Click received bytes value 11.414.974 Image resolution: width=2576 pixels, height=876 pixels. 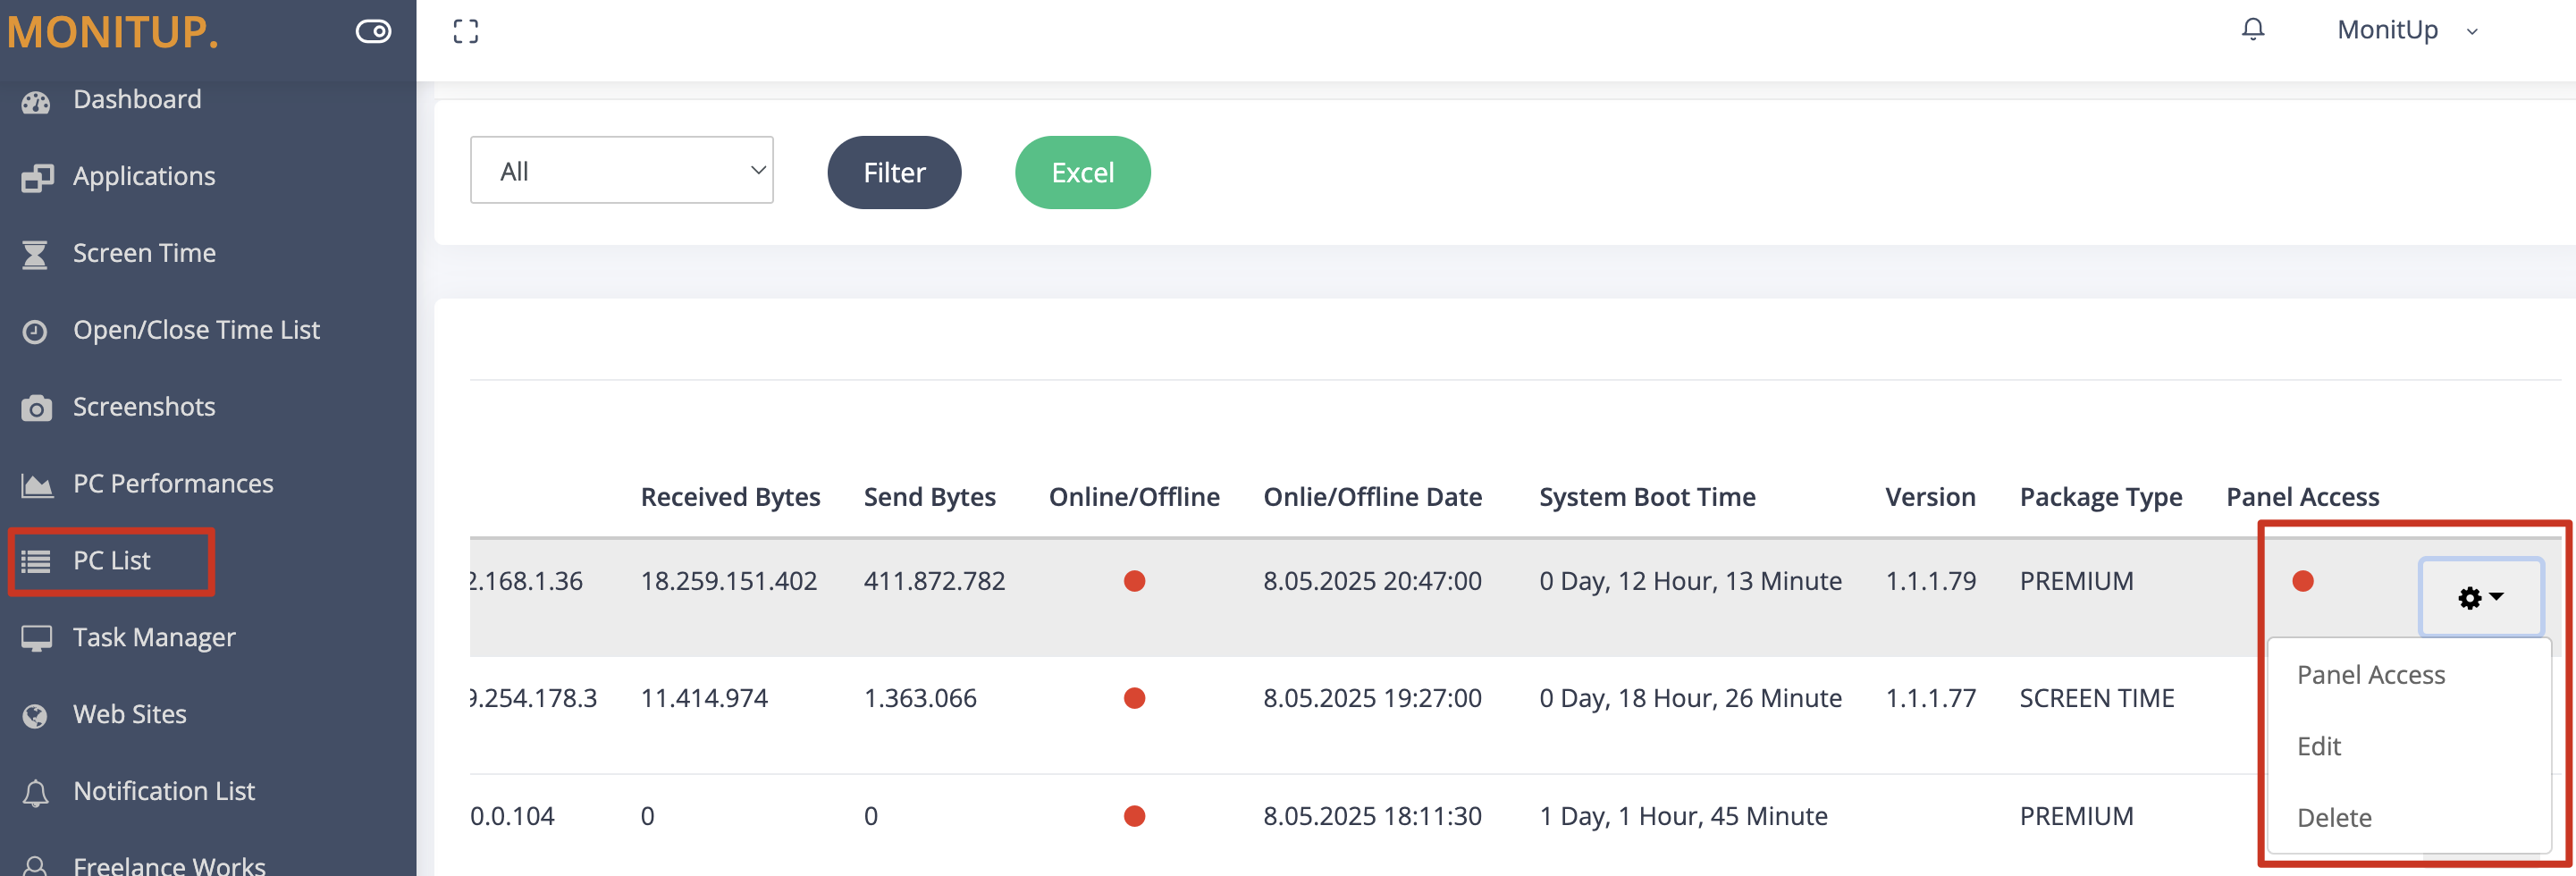[704, 698]
